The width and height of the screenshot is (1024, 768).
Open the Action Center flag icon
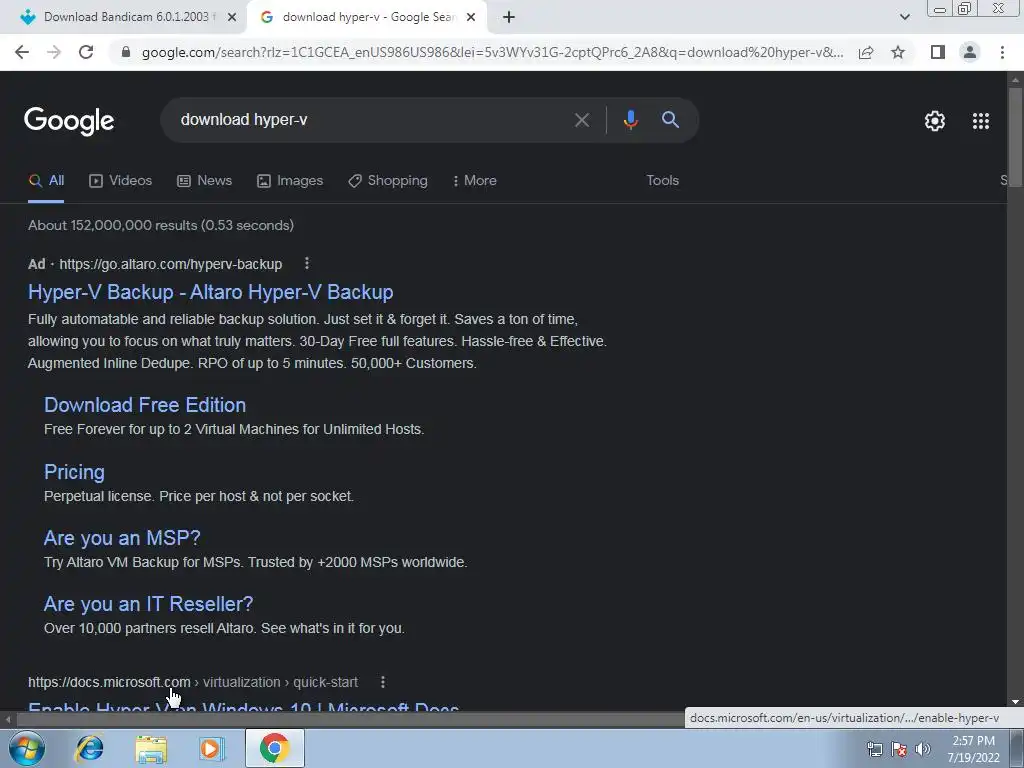pos(899,749)
